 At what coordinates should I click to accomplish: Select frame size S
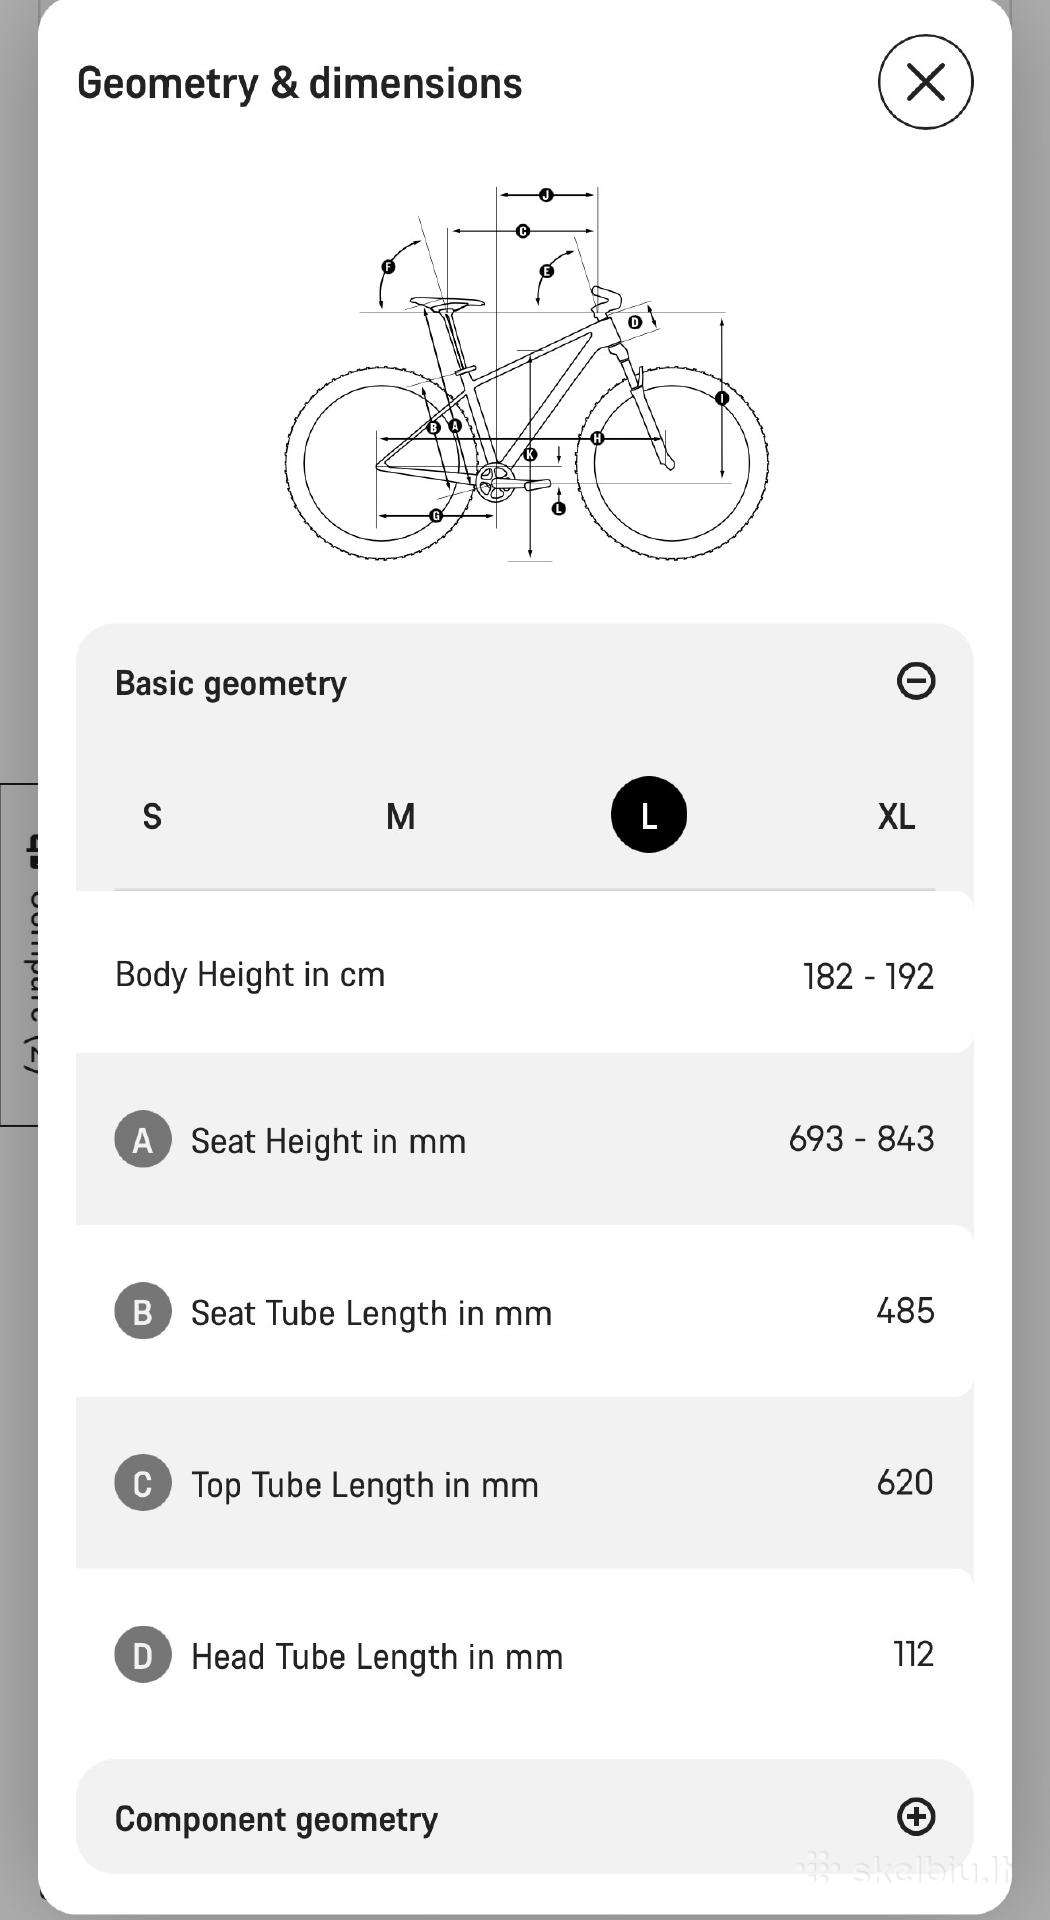(152, 816)
